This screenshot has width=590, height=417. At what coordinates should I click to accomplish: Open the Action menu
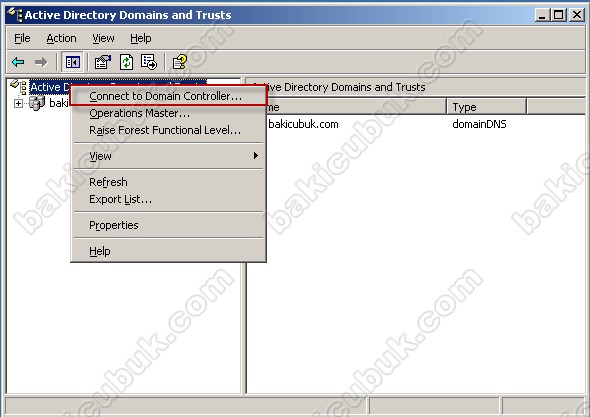61,38
